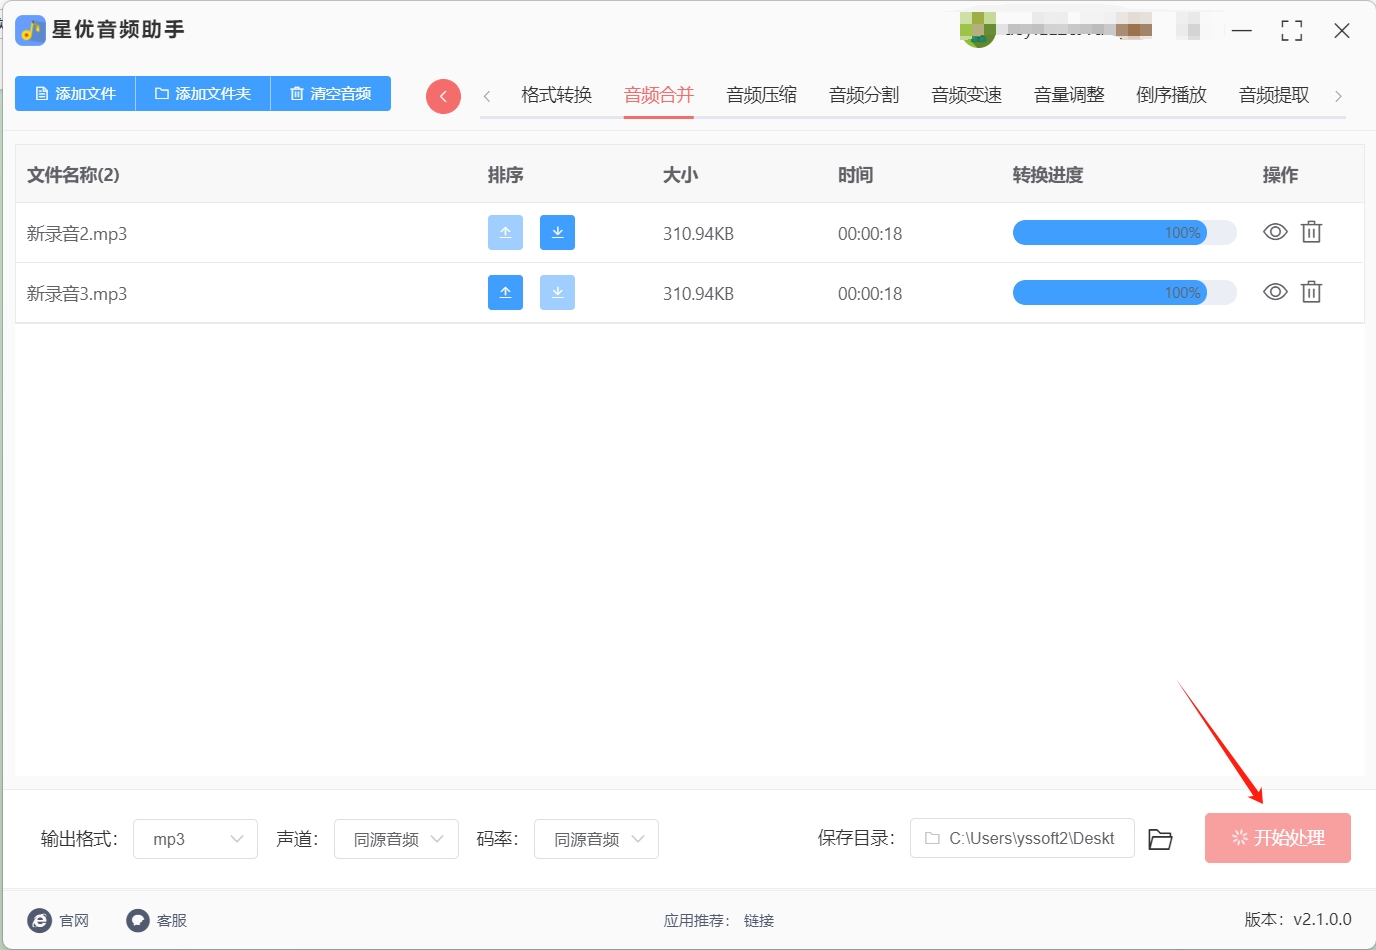
Task: Click the 310.94KB size of 新录音2.mp3
Action: tap(698, 233)
